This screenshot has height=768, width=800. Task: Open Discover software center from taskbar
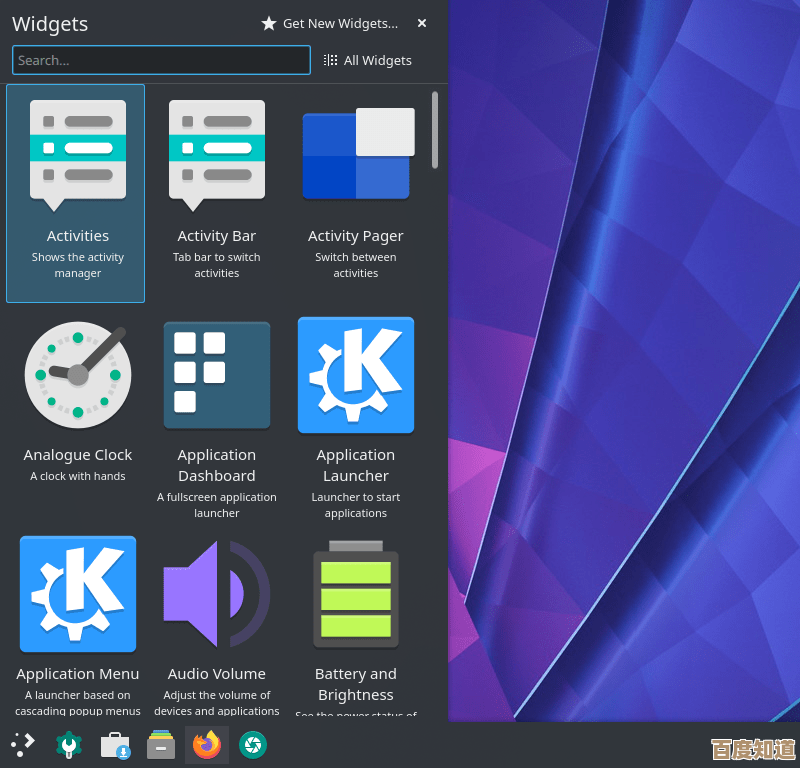point(115,744)
